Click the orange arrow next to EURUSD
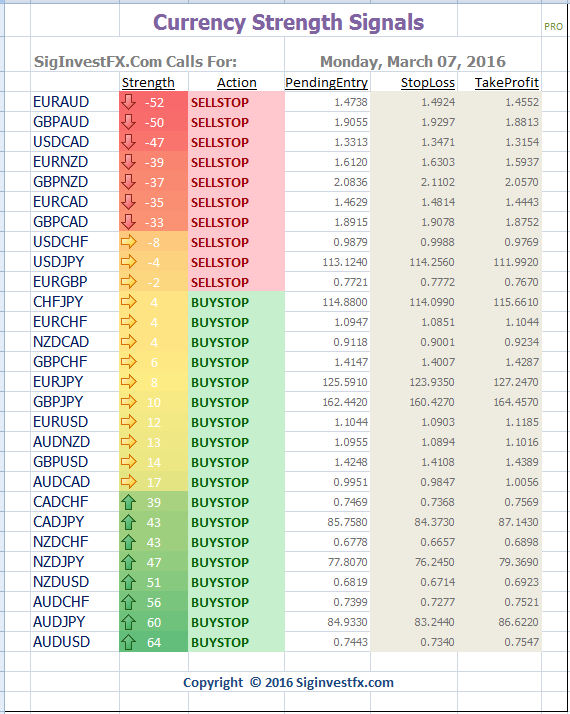The height and width of the screenshot is (714, 570). 129,422
